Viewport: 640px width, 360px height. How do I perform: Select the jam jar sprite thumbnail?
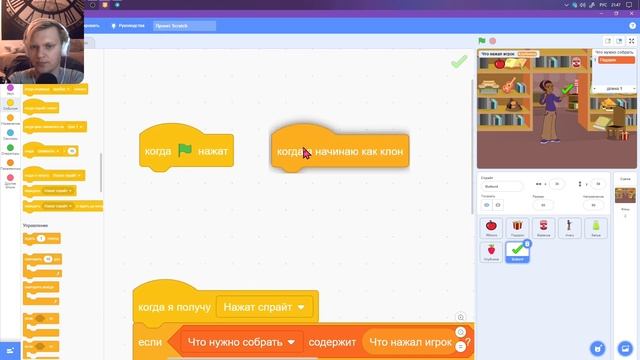point(543,228)
